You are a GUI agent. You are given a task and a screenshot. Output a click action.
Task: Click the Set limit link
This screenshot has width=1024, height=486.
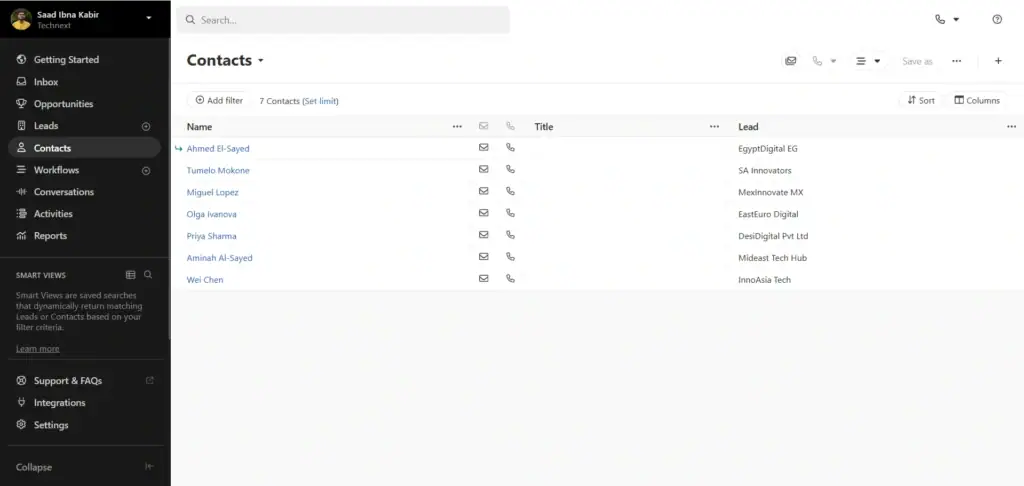tap(320, 101)
